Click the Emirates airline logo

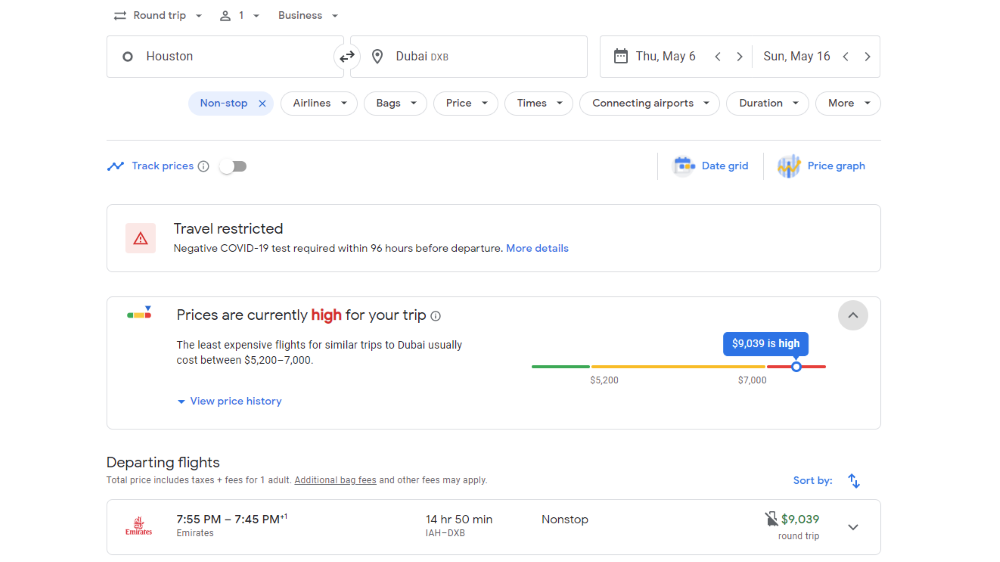138,526
